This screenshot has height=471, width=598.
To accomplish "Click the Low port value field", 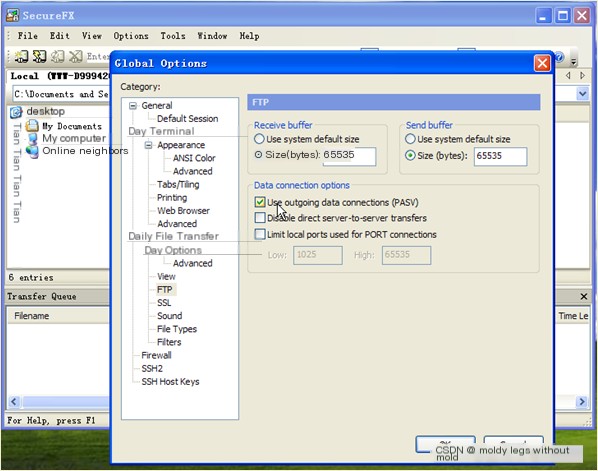I will [x=318, y=255].
